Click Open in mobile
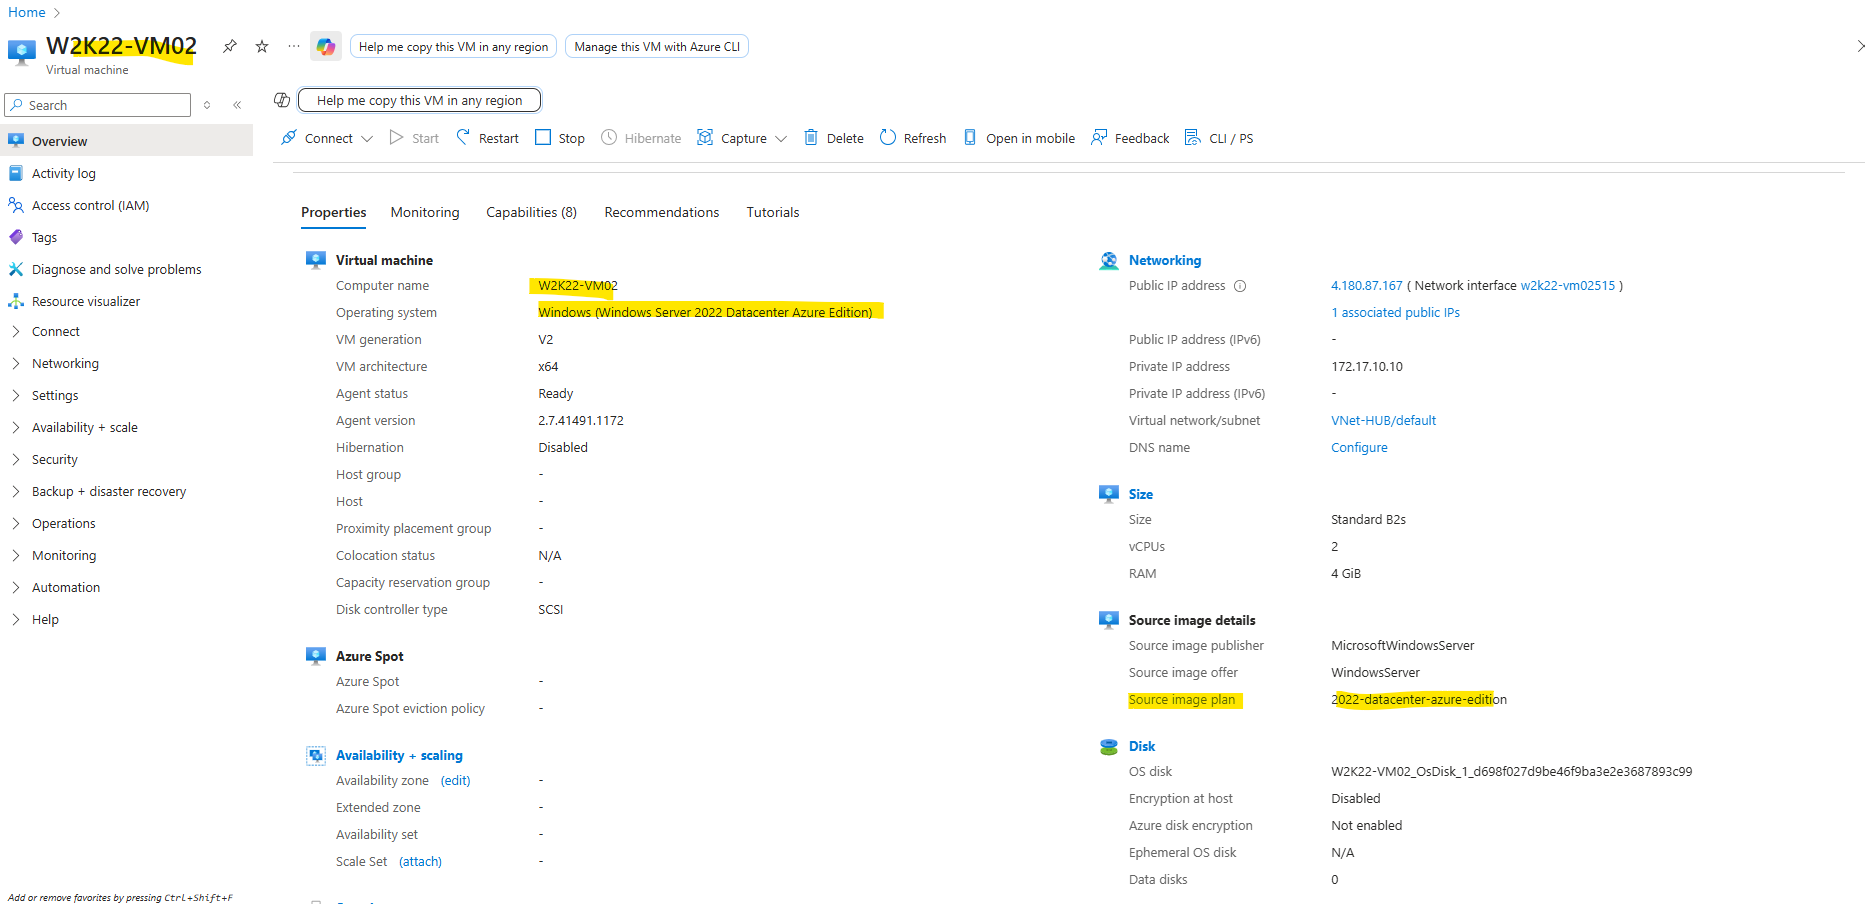 (x=1019, y=138)
